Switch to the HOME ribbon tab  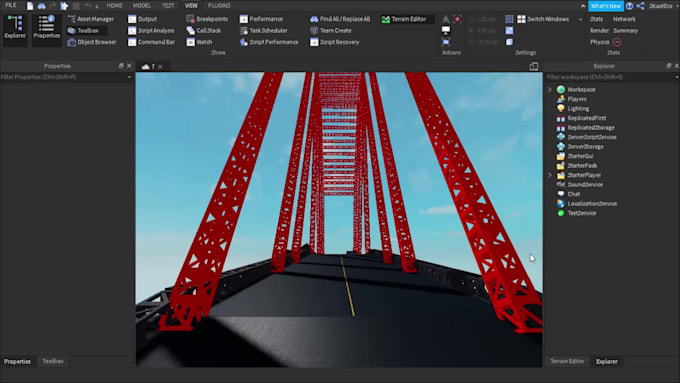(x=114, y=6)
